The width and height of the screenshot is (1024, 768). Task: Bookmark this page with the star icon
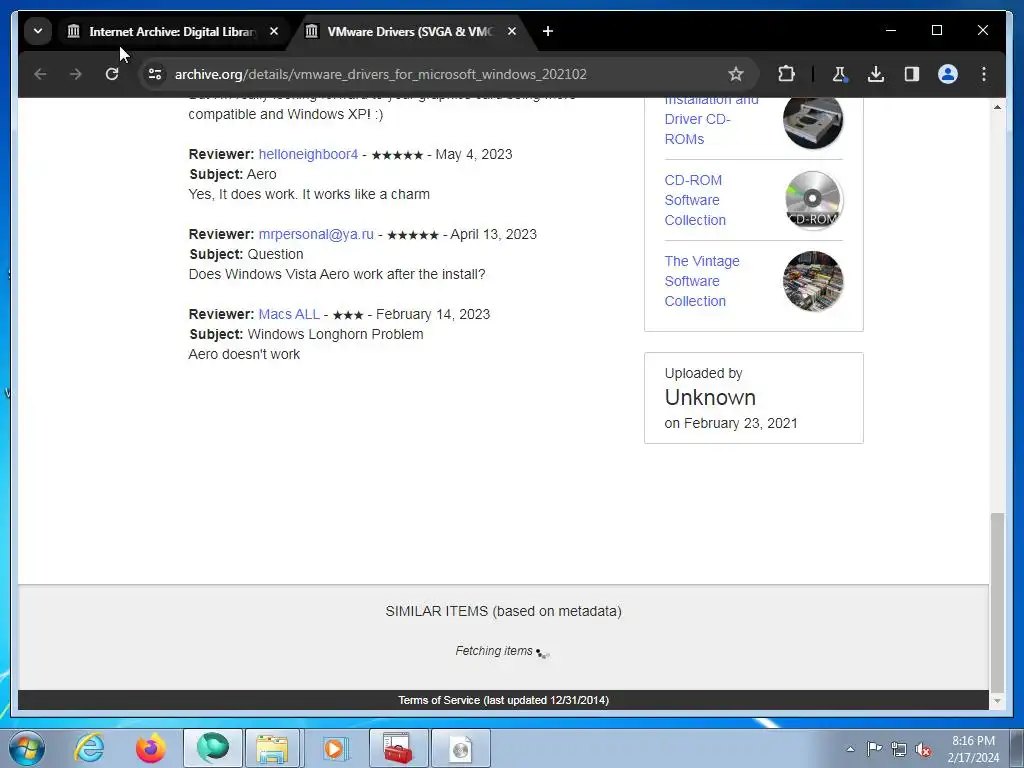click(736, 74)
